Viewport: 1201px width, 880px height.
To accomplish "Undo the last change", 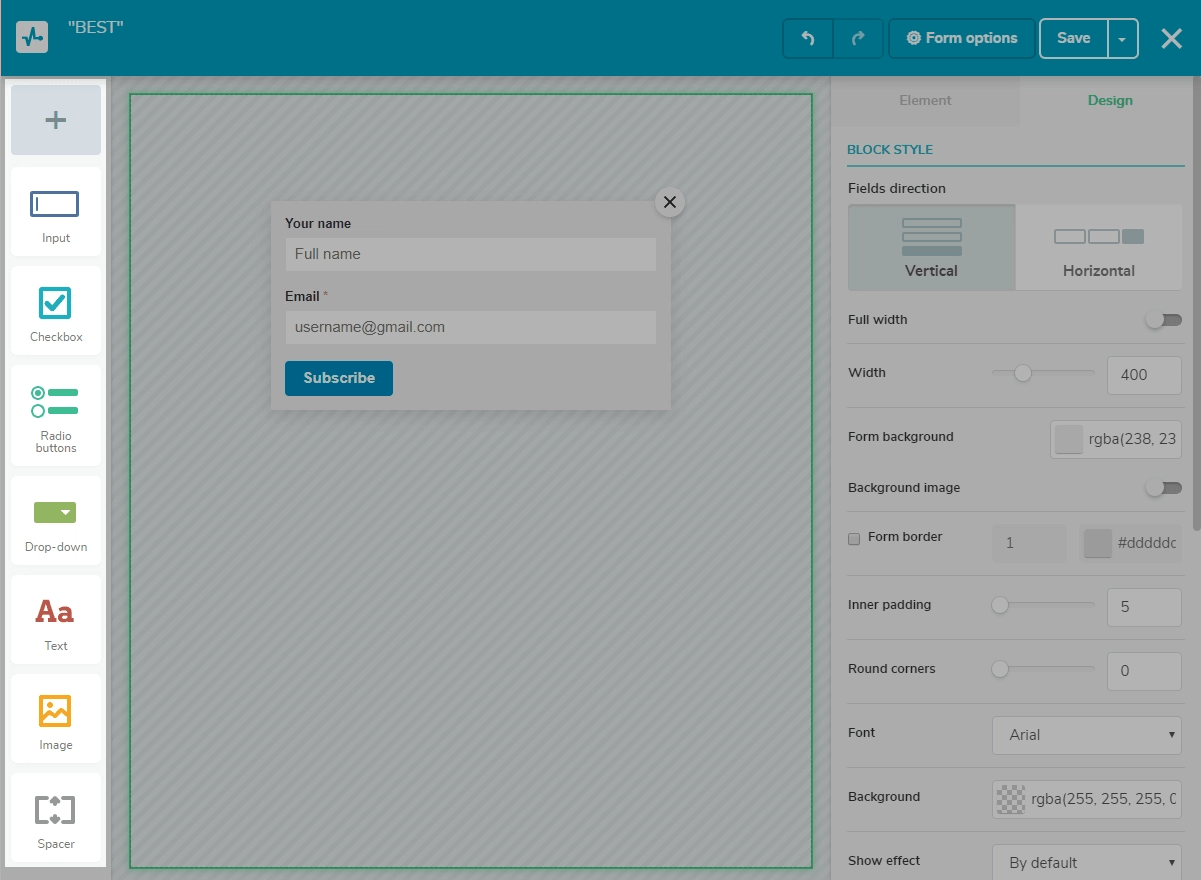I will pos(808,38).
